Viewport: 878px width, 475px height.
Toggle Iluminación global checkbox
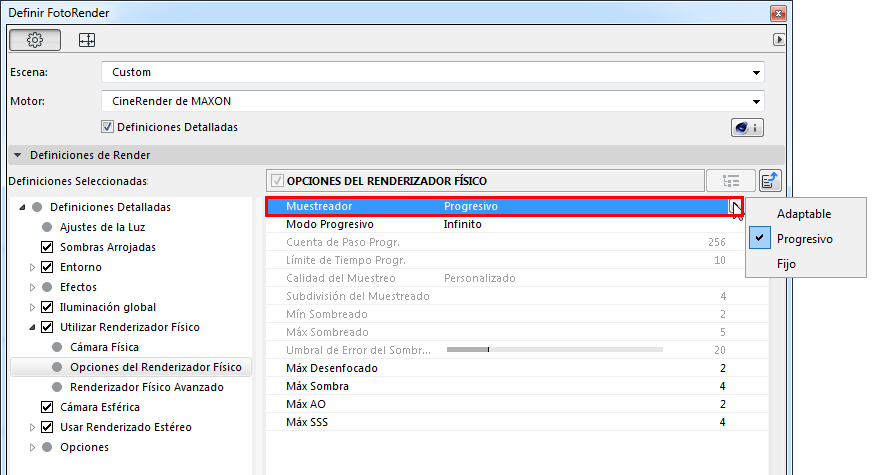(x=47, y=307)
